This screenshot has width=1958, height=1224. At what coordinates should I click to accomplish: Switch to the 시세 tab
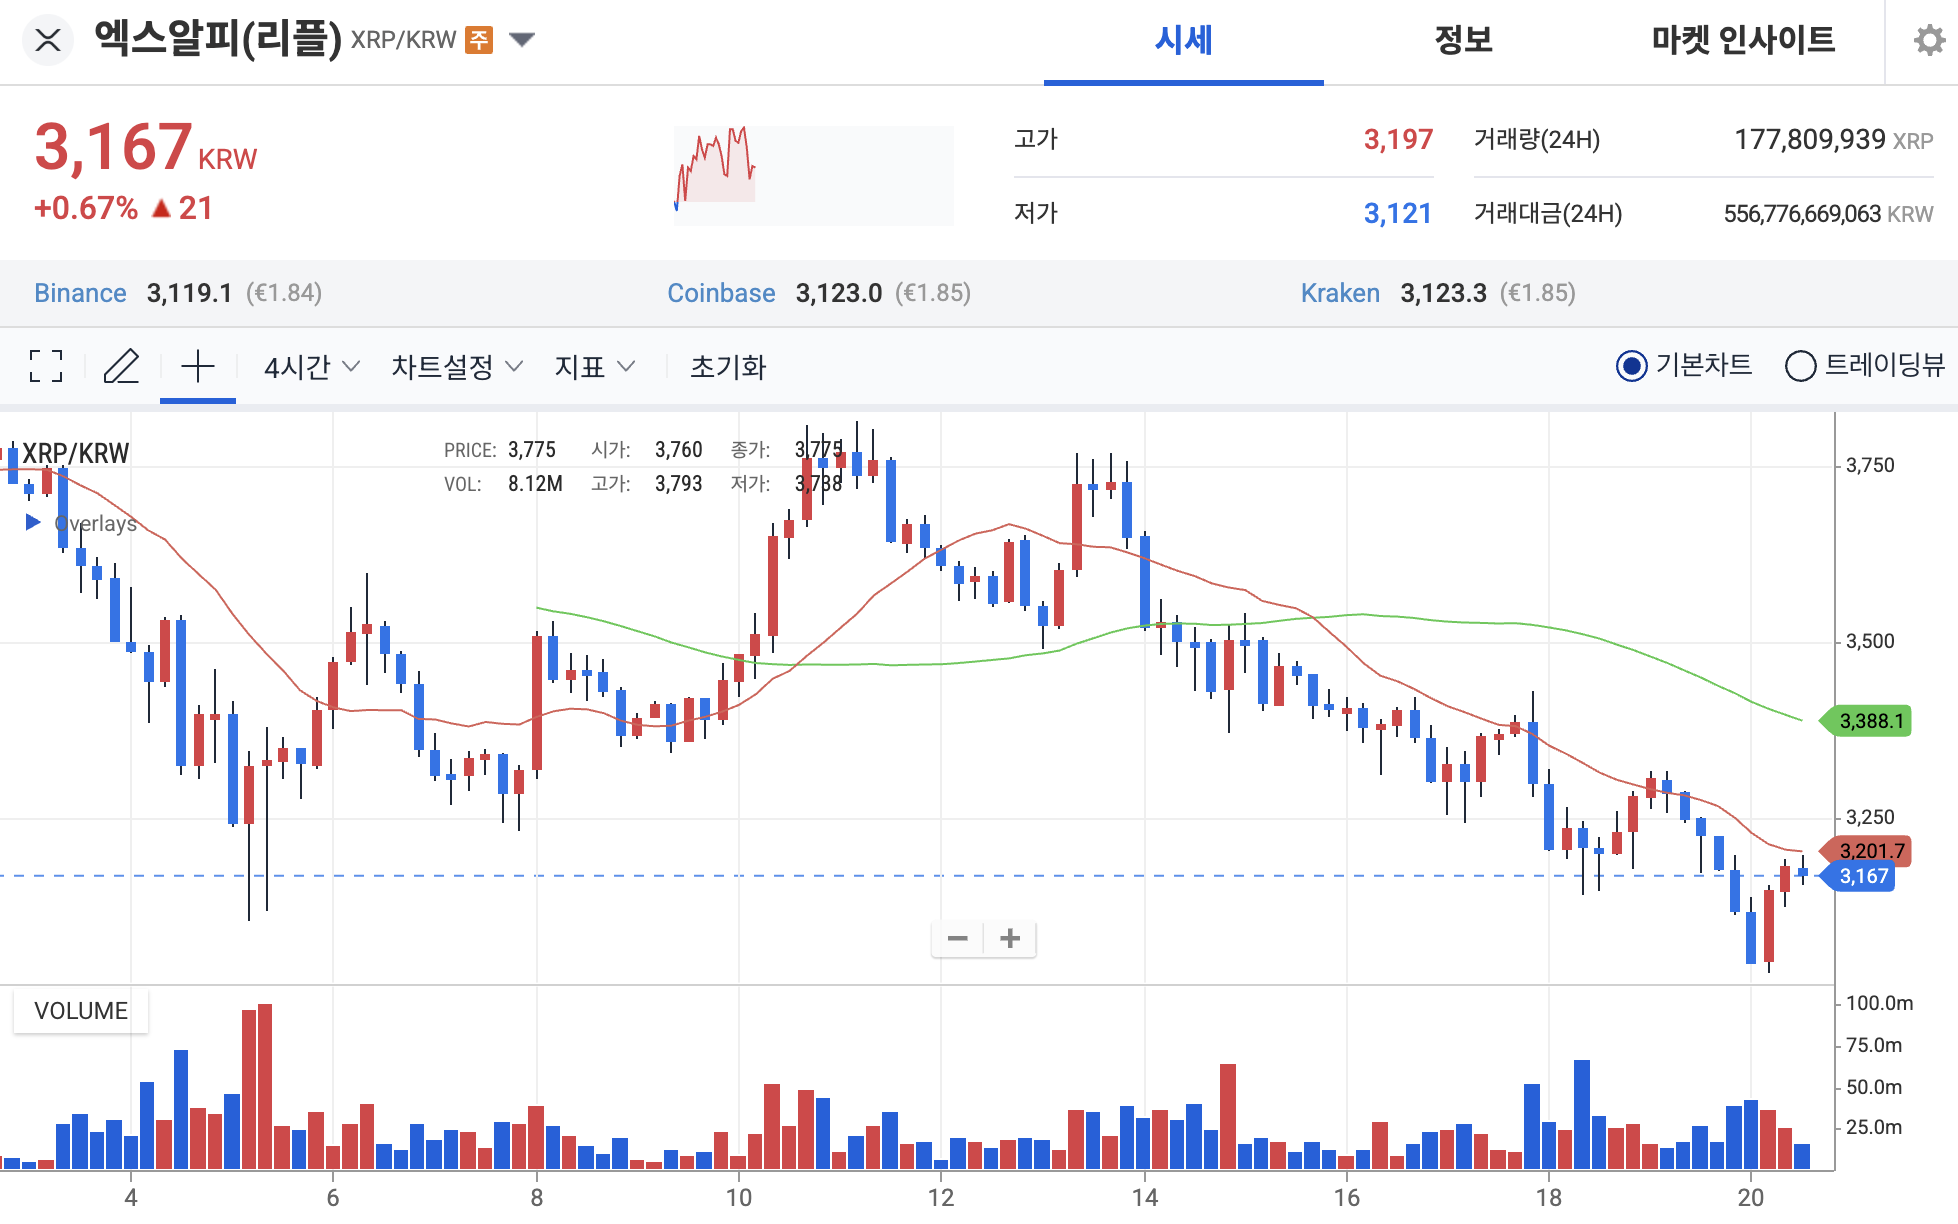1183,41
